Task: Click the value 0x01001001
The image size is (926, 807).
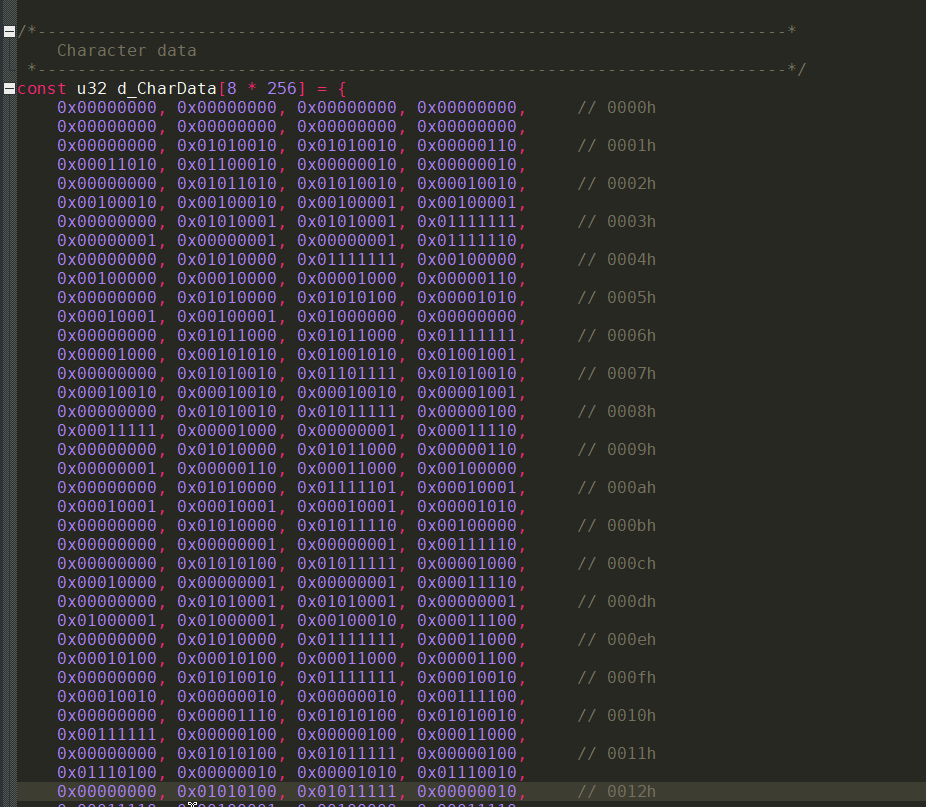Action: [467, 354]
